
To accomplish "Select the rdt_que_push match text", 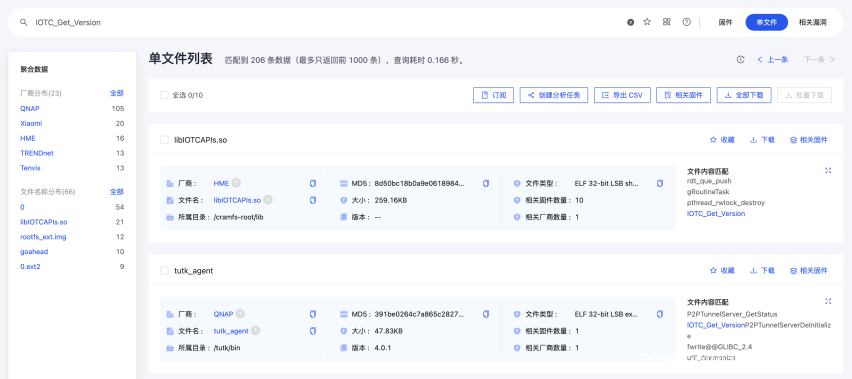I will click(x=709, y=181).
